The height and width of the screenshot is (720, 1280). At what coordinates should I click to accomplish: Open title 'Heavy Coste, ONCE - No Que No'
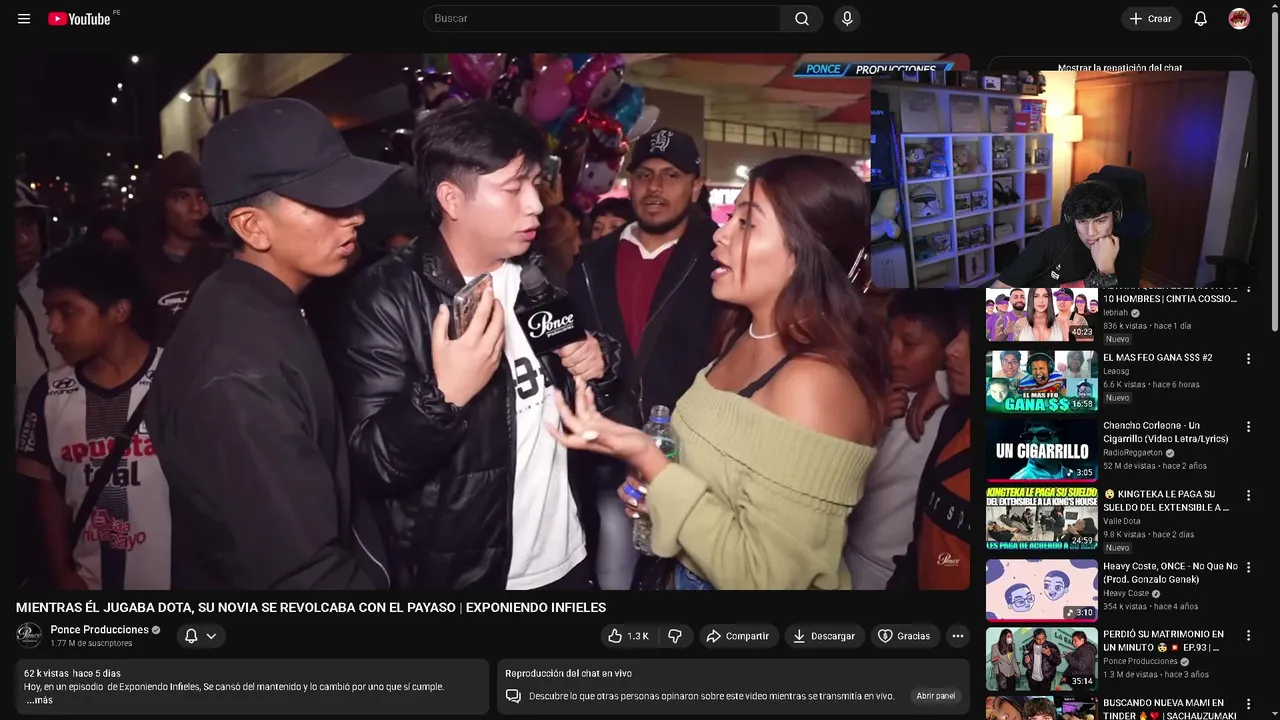(1170, 573)
